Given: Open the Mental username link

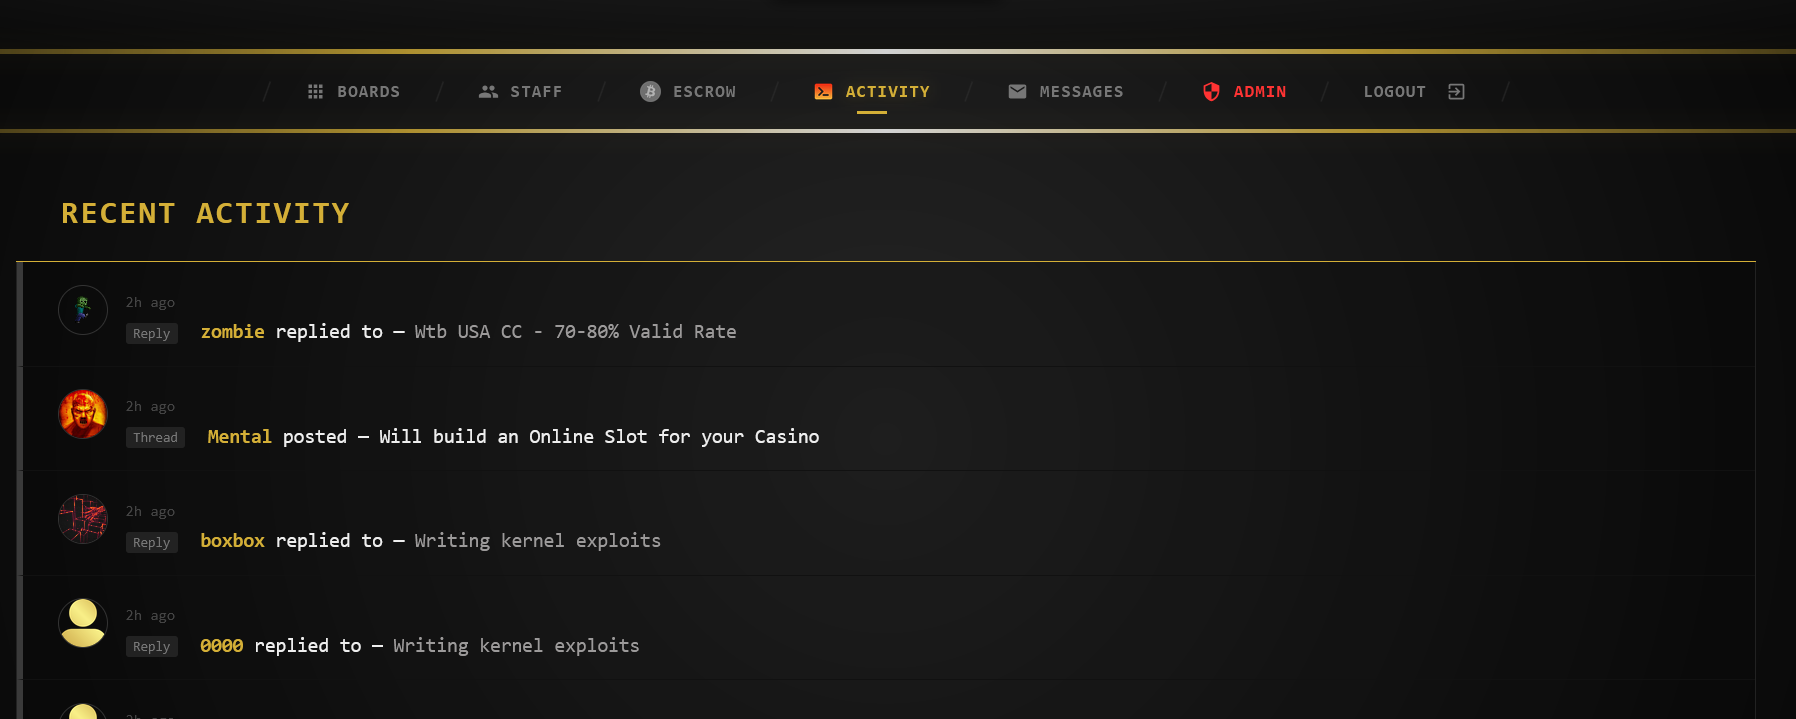Looking at the screenshot, I should [239, 437].
